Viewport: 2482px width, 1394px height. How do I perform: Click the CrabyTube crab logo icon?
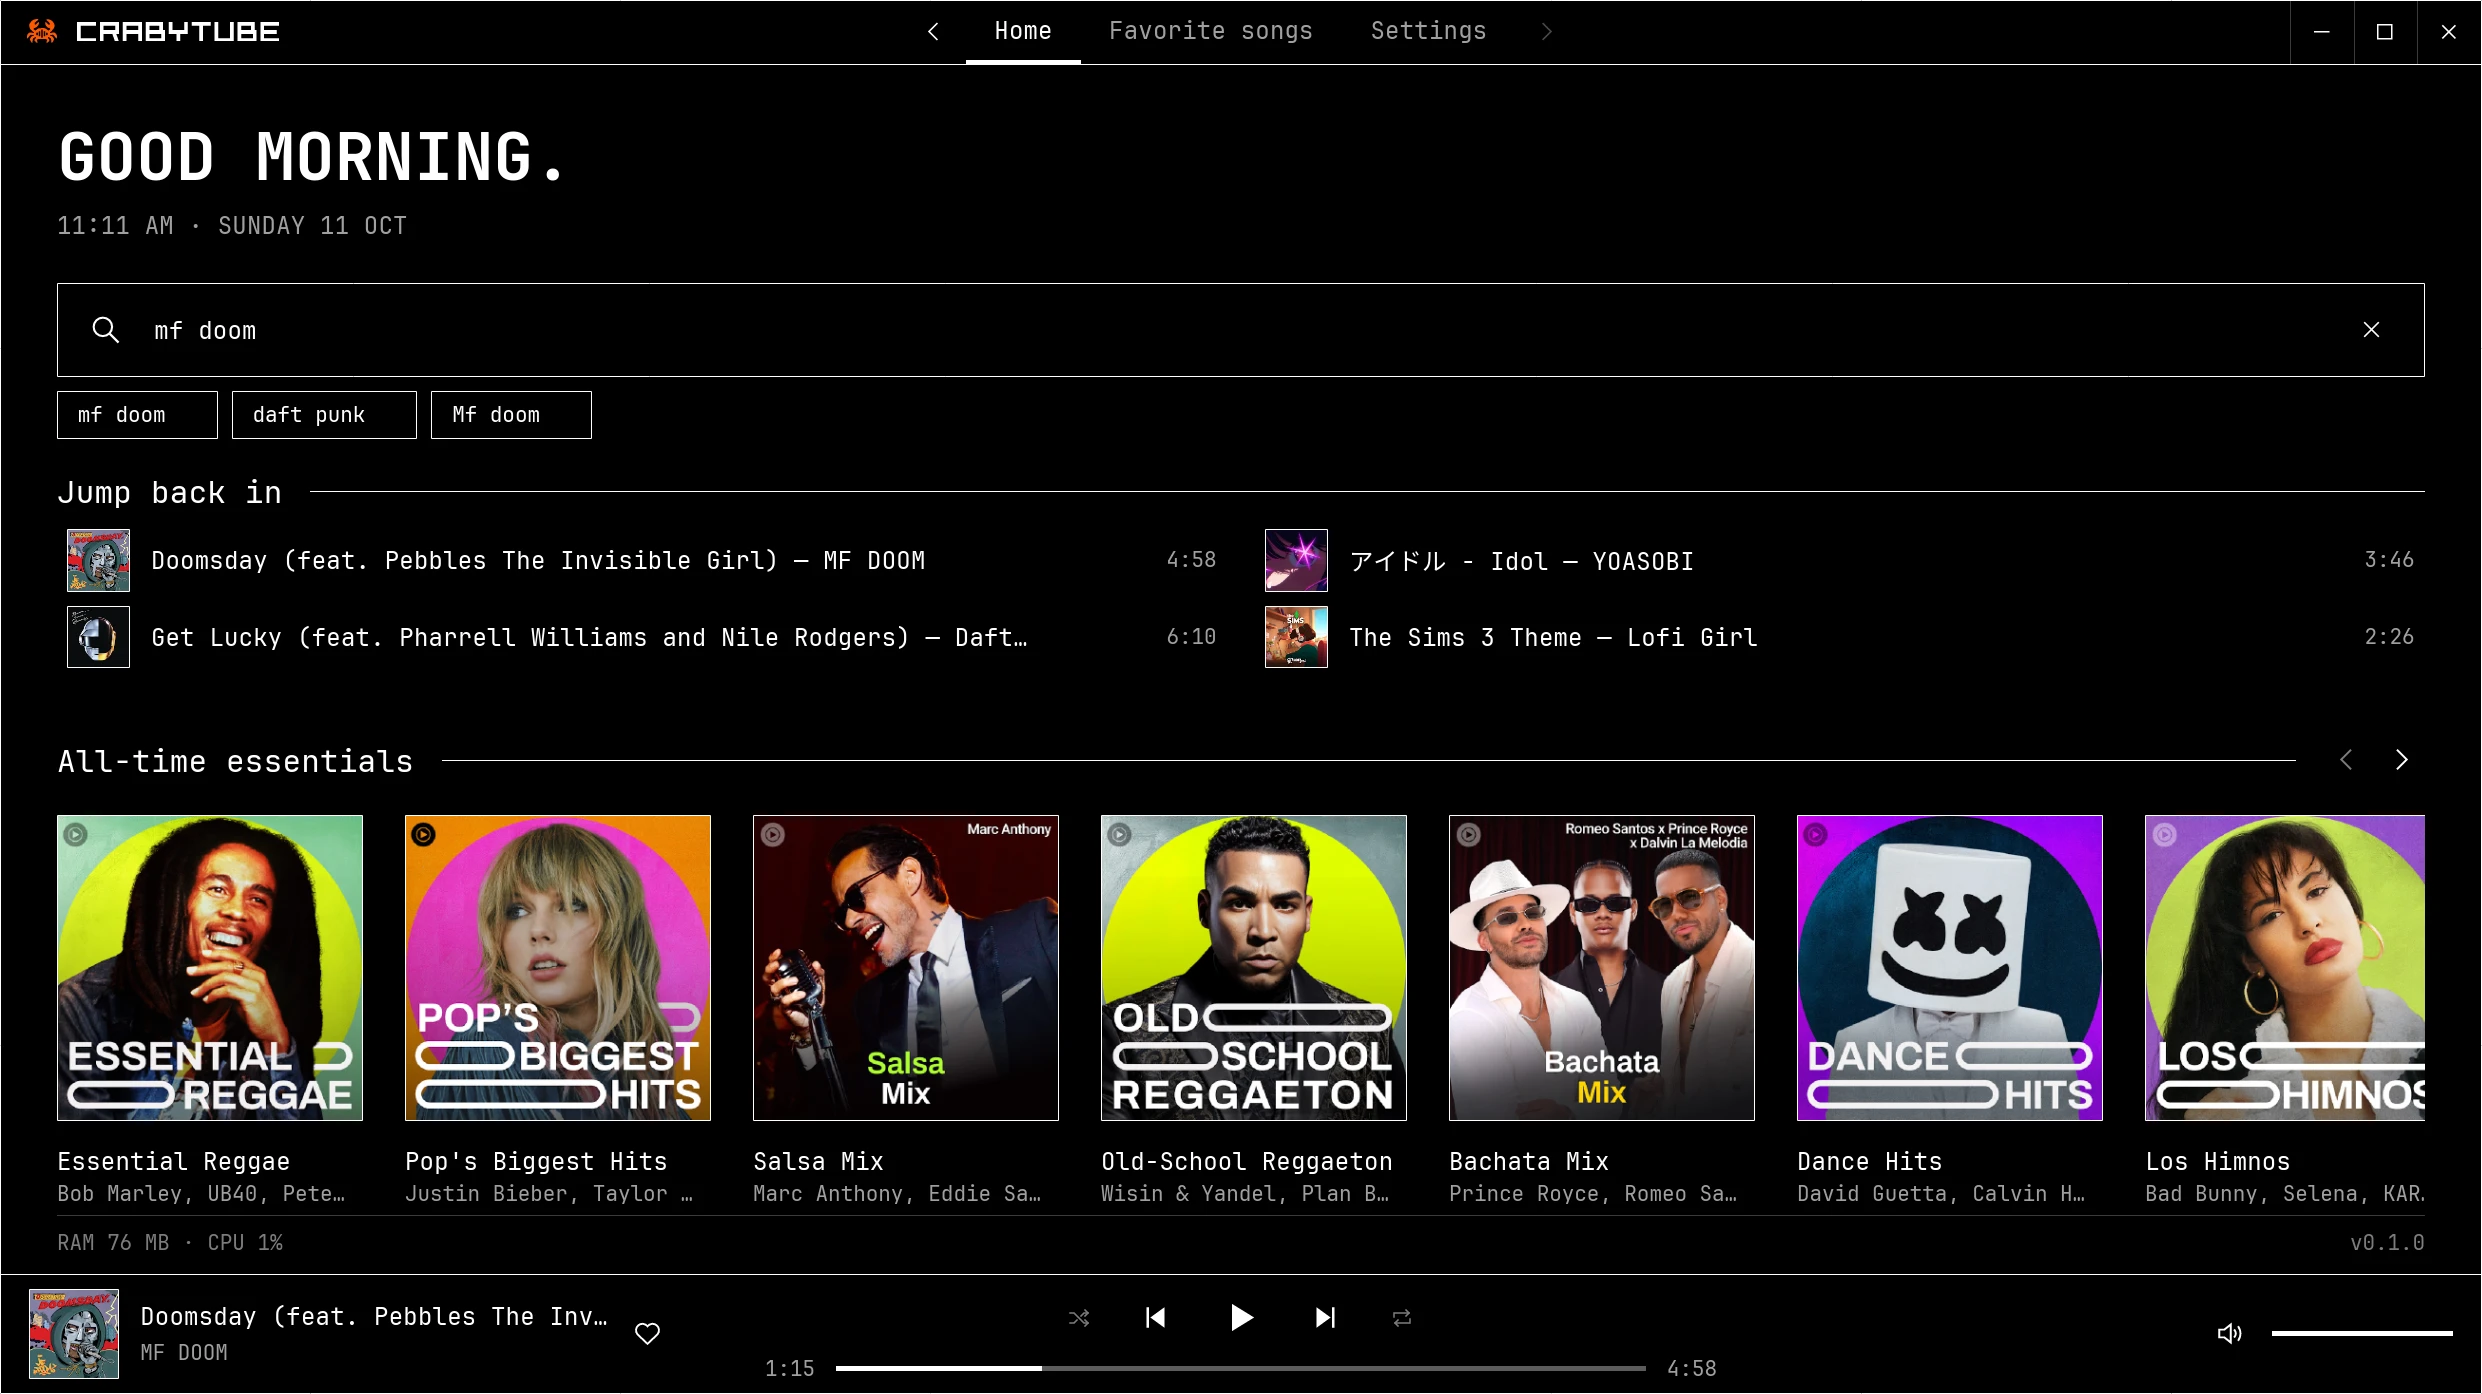pos(42,31)
